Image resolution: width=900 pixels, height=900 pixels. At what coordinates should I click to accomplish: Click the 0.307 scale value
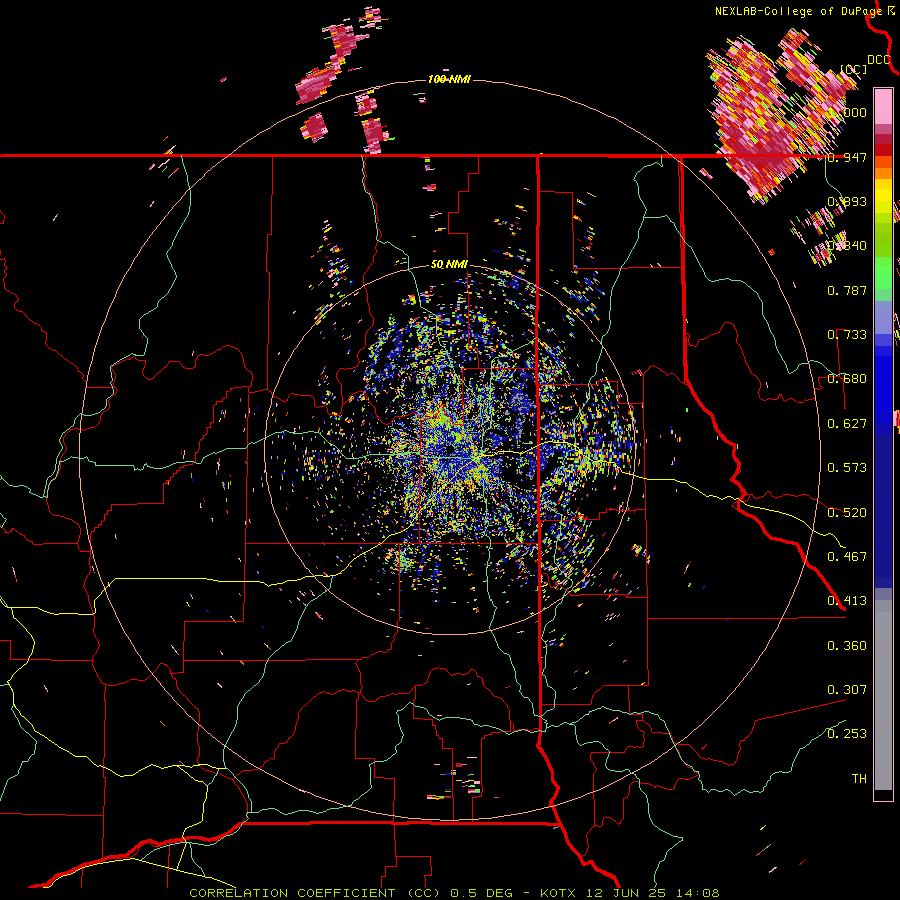(847, 690)
